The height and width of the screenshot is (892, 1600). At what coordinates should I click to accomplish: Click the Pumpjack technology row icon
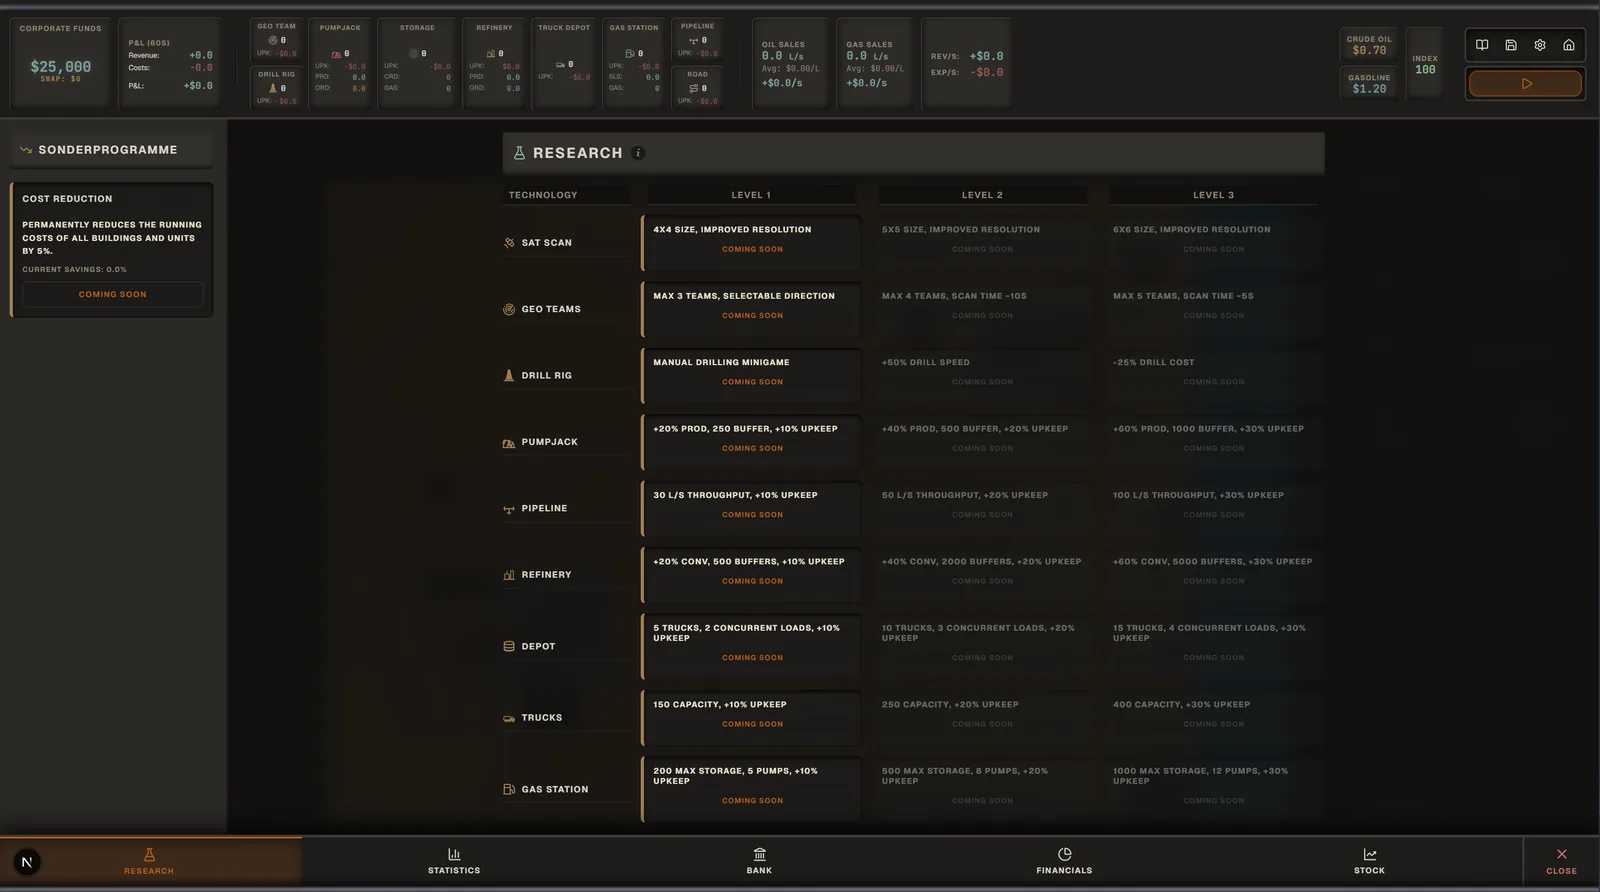coord(509,442)
